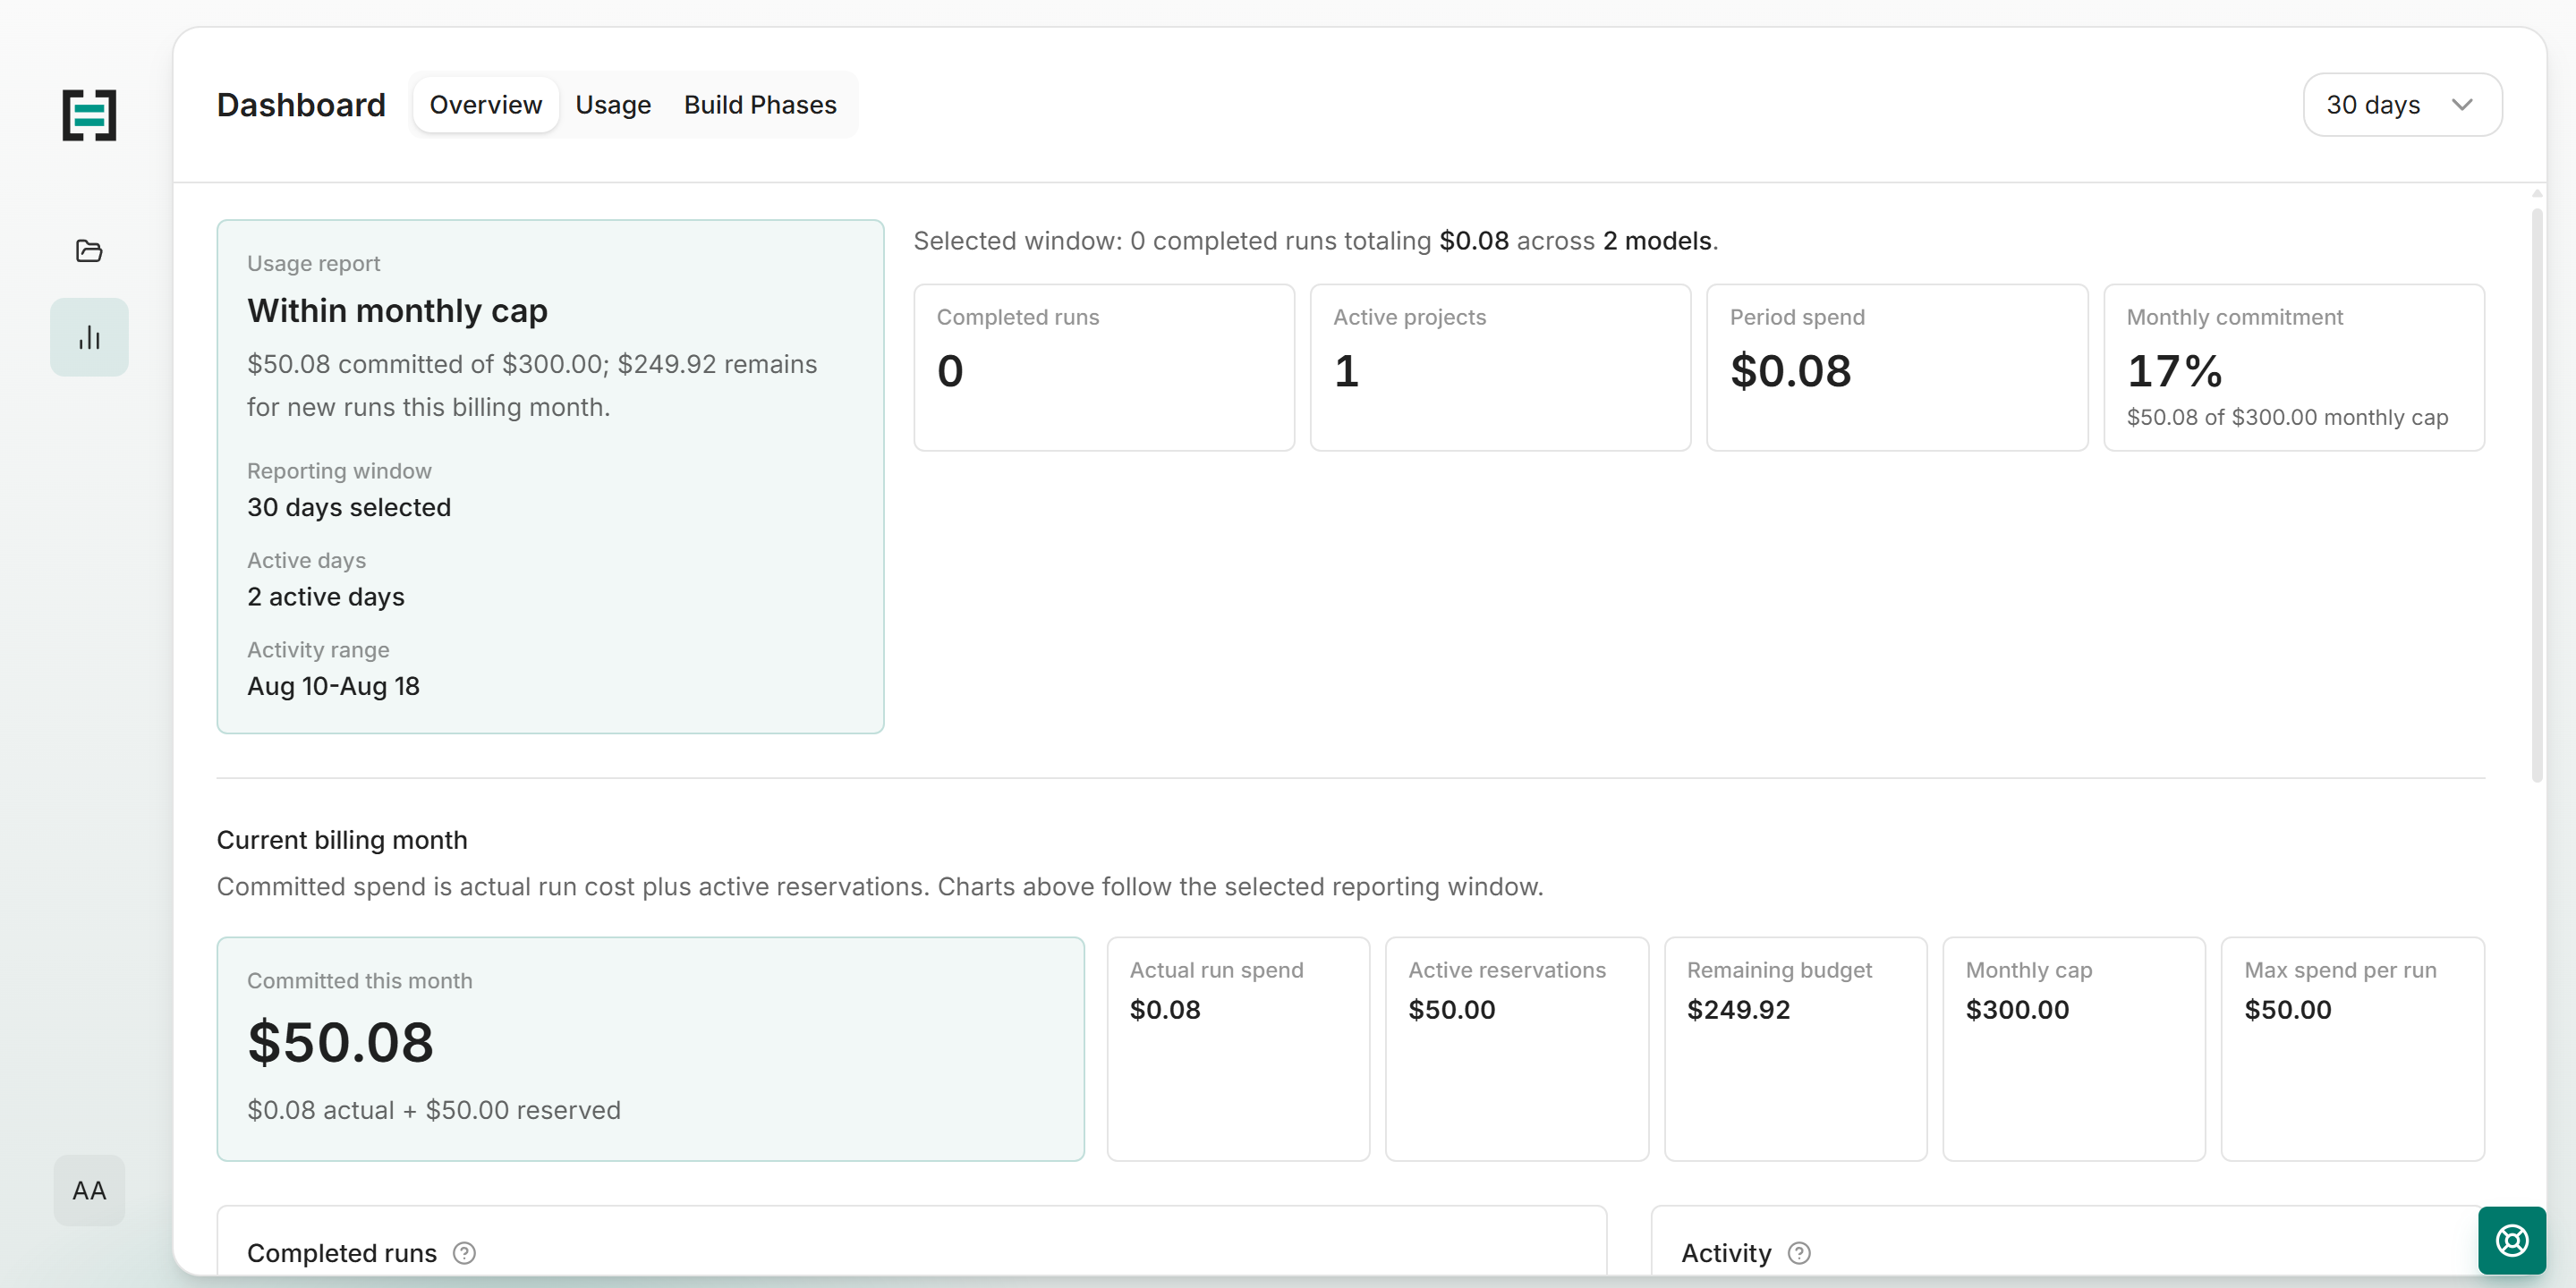This screenshot has width=2576, height=1288.
Task: Click the $50.08 Committed this month amount
Action: (340, 1042)
